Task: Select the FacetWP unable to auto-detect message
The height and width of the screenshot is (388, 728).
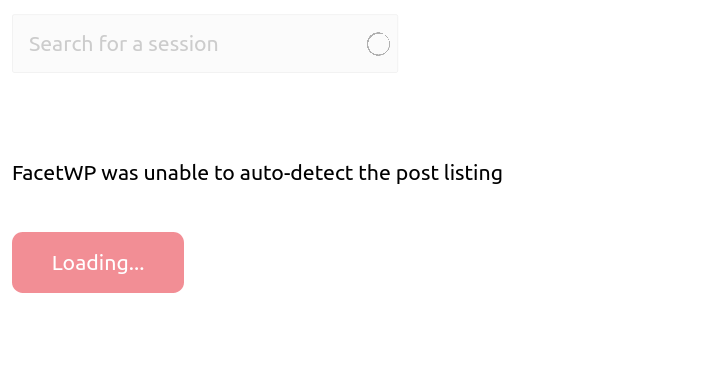Action: [257, 173]
